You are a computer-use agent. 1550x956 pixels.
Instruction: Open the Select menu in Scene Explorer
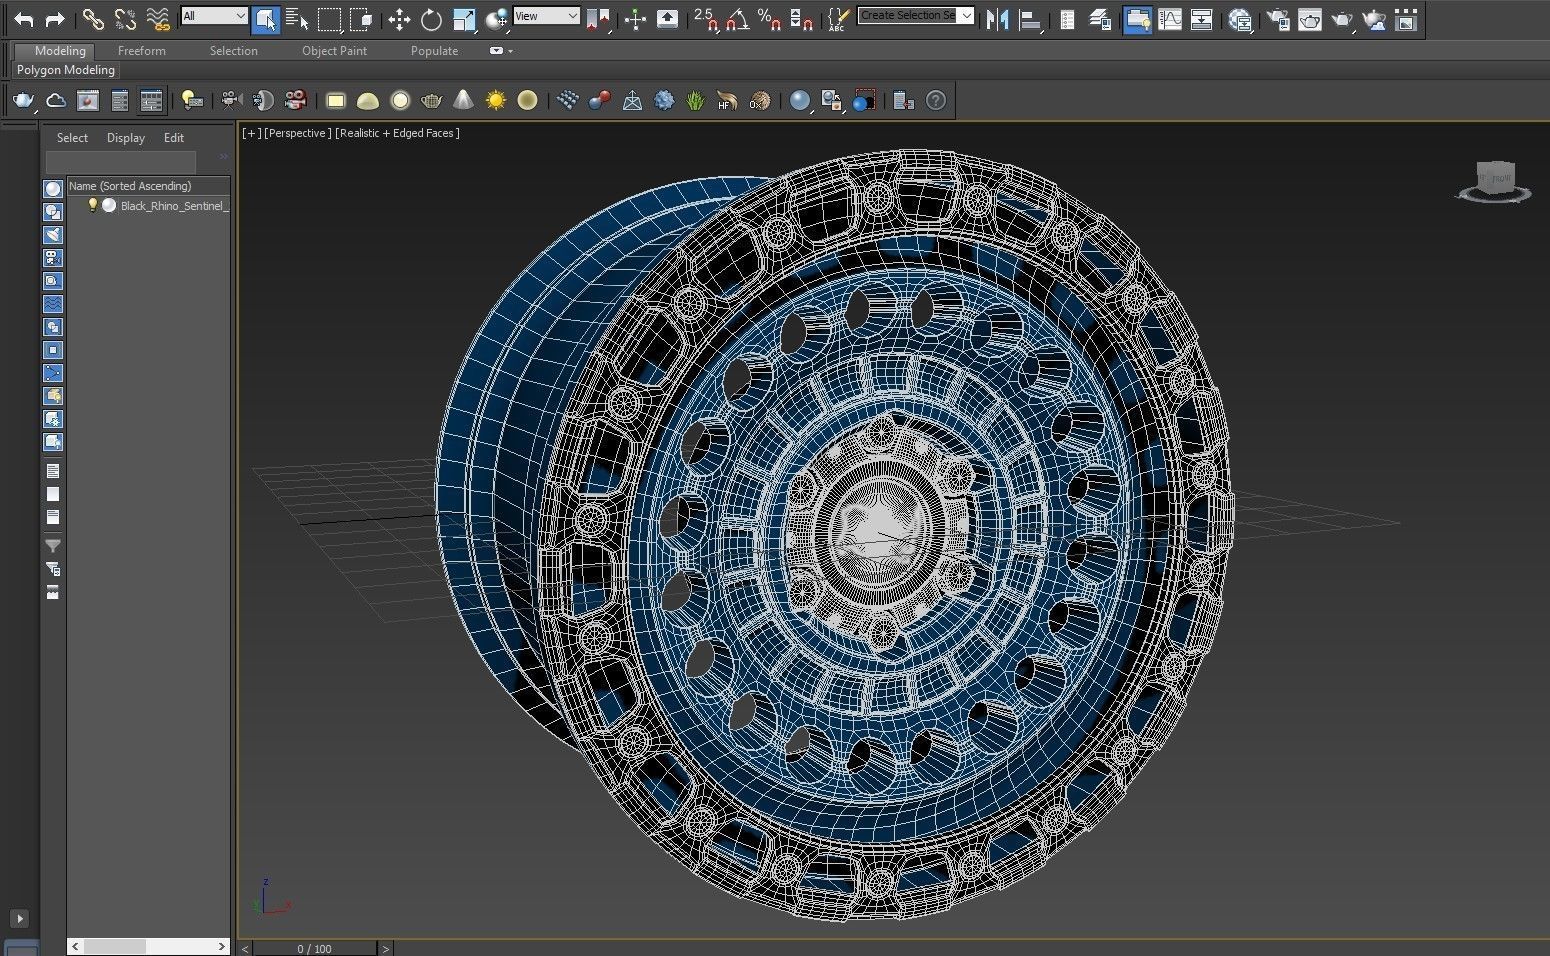(x=72, y=138)
